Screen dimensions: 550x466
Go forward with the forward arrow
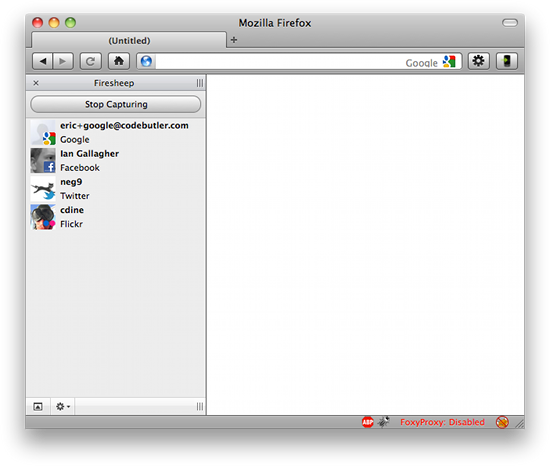coord(63,61)
